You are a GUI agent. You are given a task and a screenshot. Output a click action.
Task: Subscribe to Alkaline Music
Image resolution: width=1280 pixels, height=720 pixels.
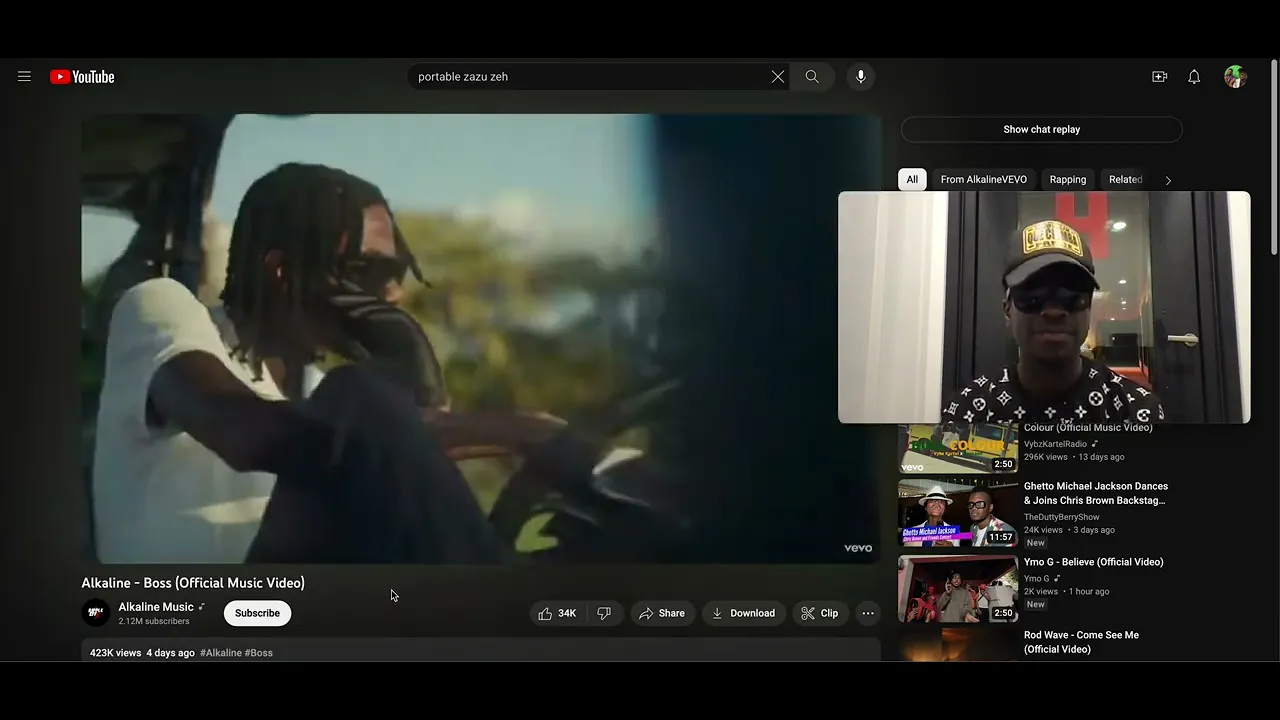(x=257, y=613)
